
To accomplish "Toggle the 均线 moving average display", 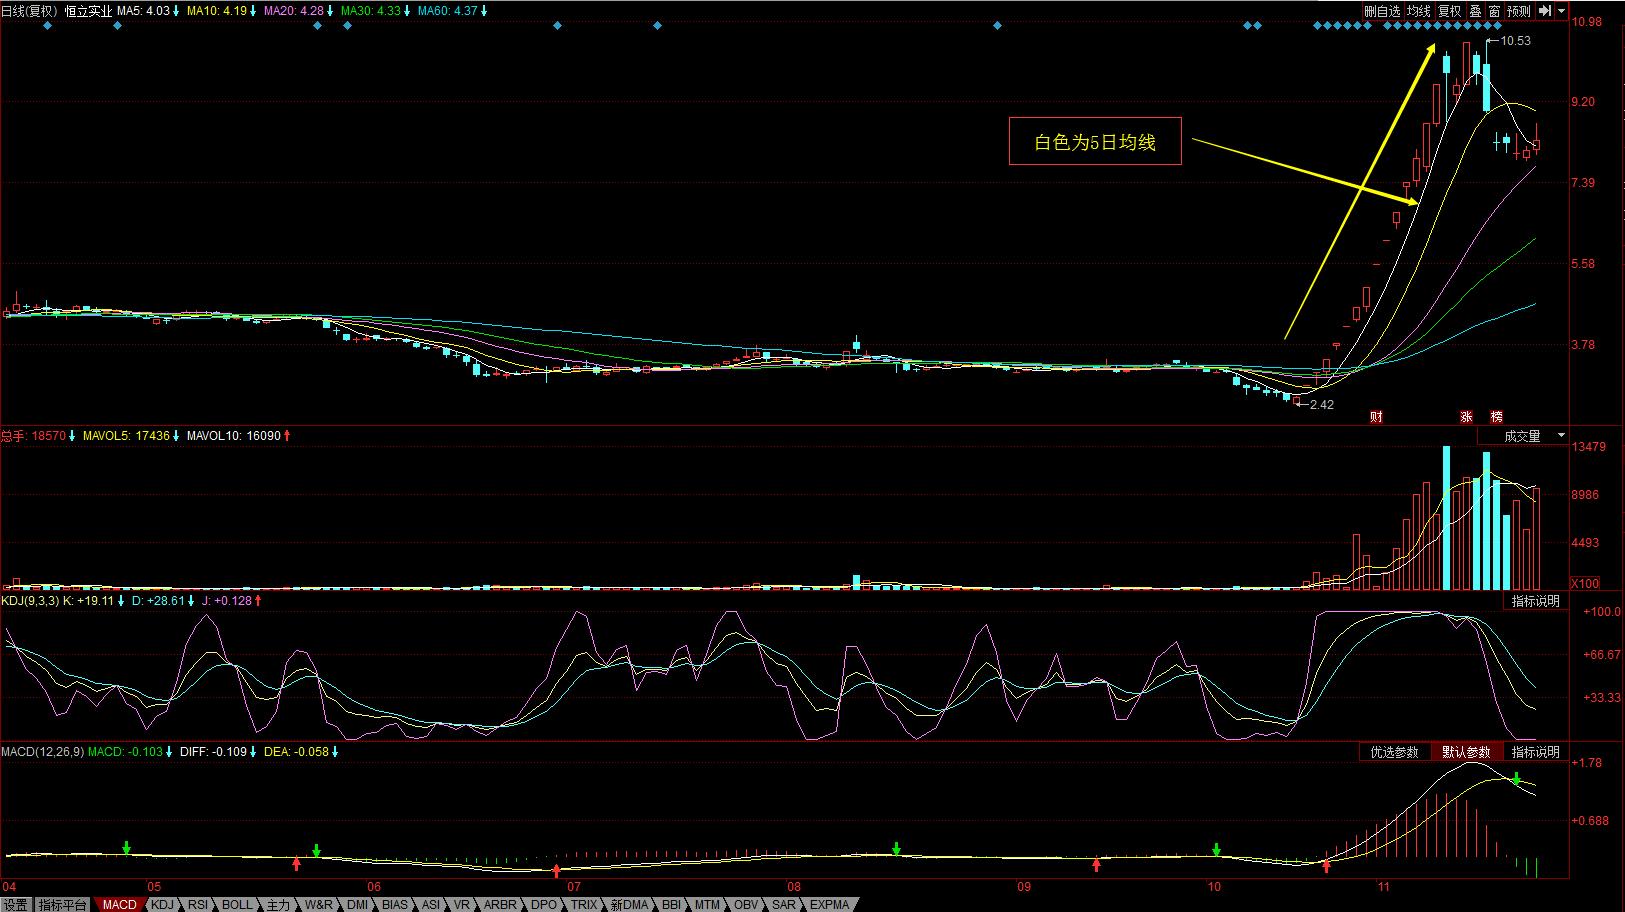I will (x=1419, y=11).
